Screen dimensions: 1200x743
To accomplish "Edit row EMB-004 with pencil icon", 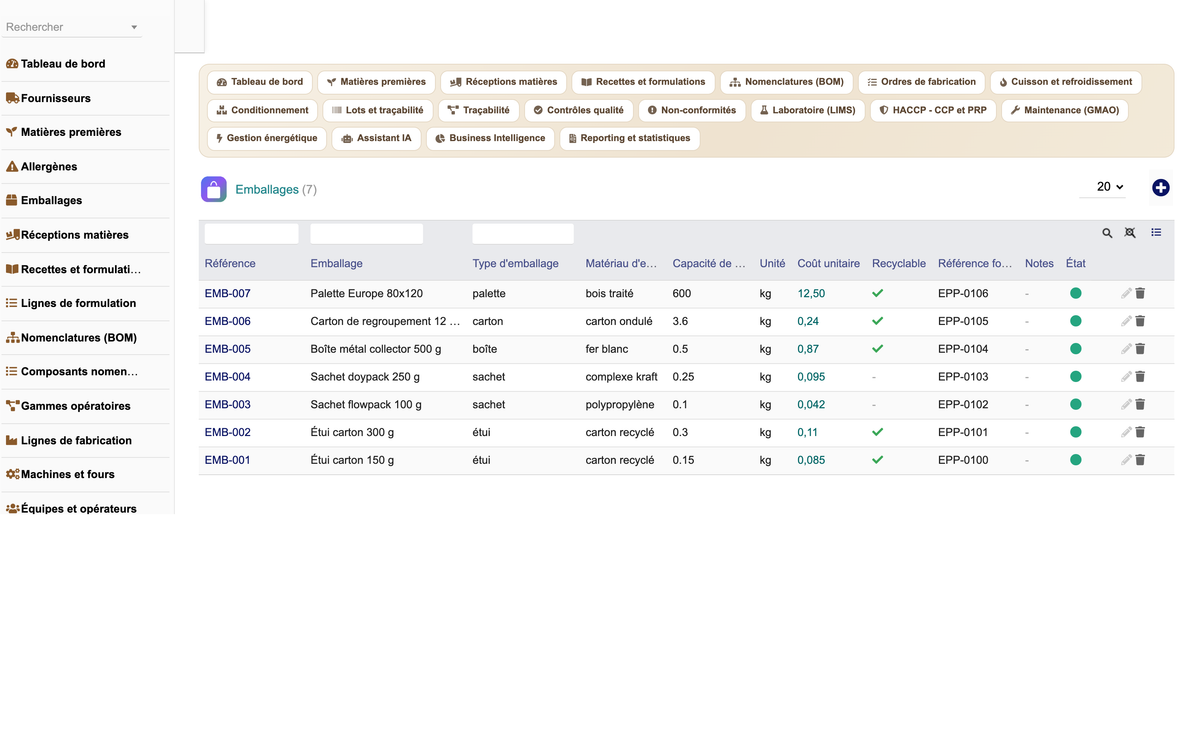I will pos(1126,377).
